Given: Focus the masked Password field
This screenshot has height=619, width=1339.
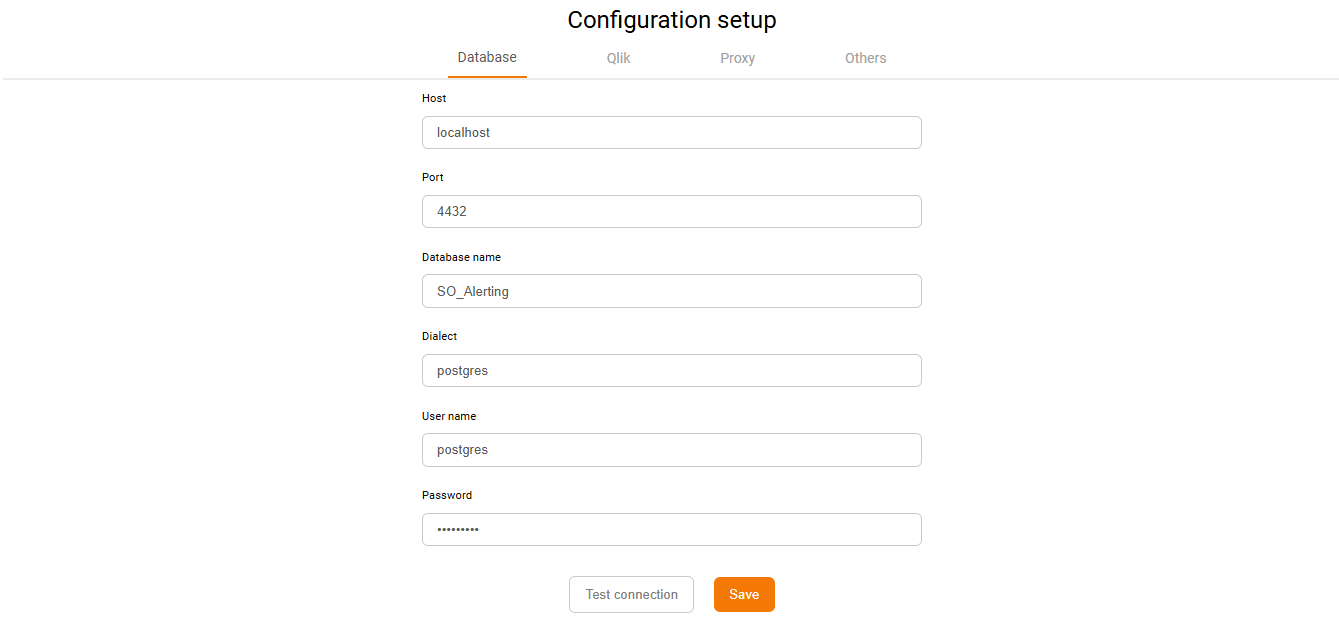Looking at the screenshot, I should tap(671, 529).
